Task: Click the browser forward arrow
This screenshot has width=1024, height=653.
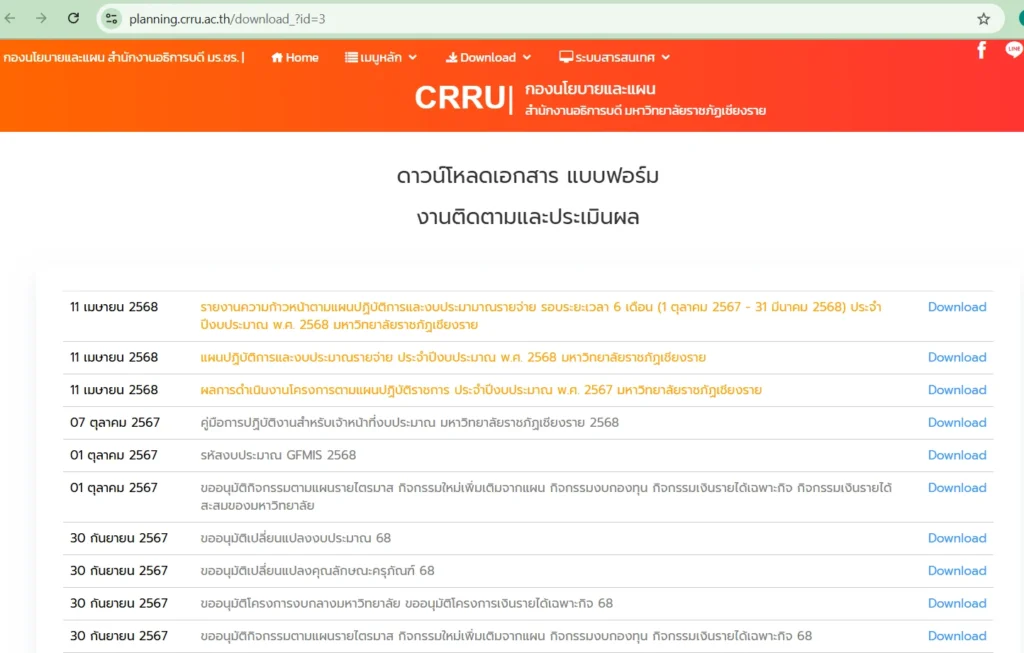Action: (41, 18)
